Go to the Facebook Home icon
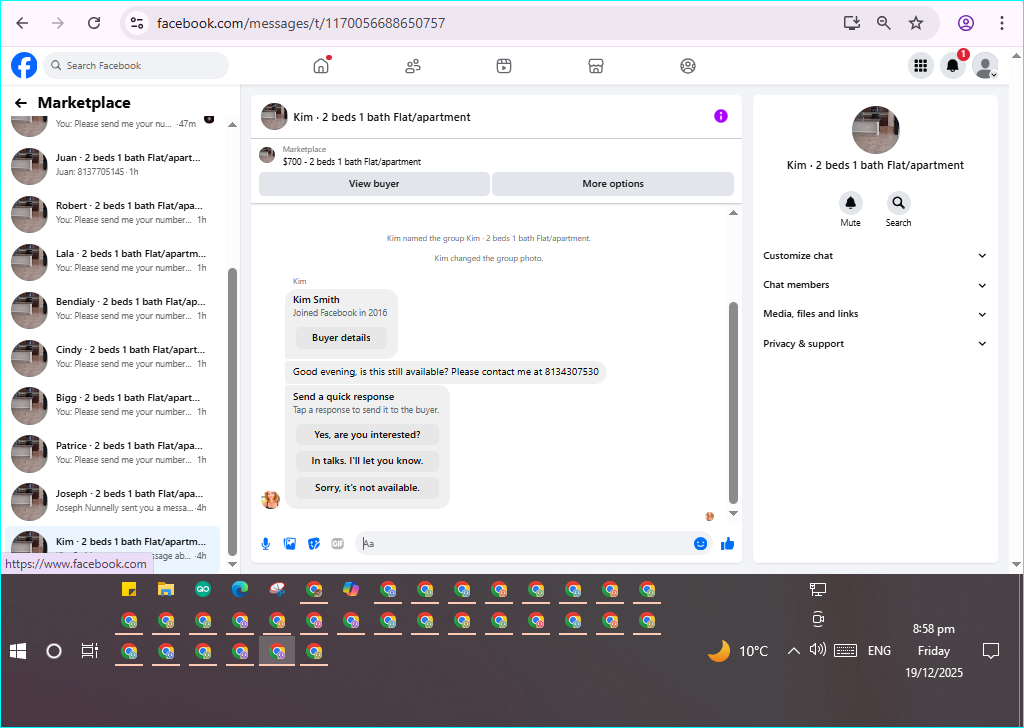 pos(321,65)
